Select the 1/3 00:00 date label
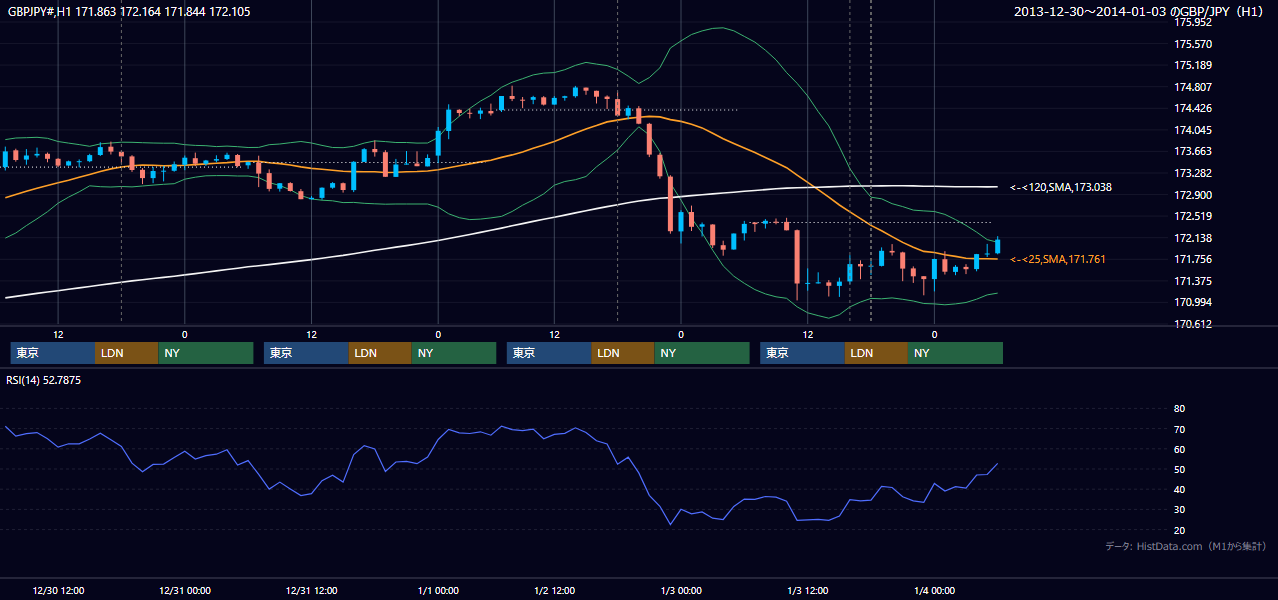 pos(681,590)
